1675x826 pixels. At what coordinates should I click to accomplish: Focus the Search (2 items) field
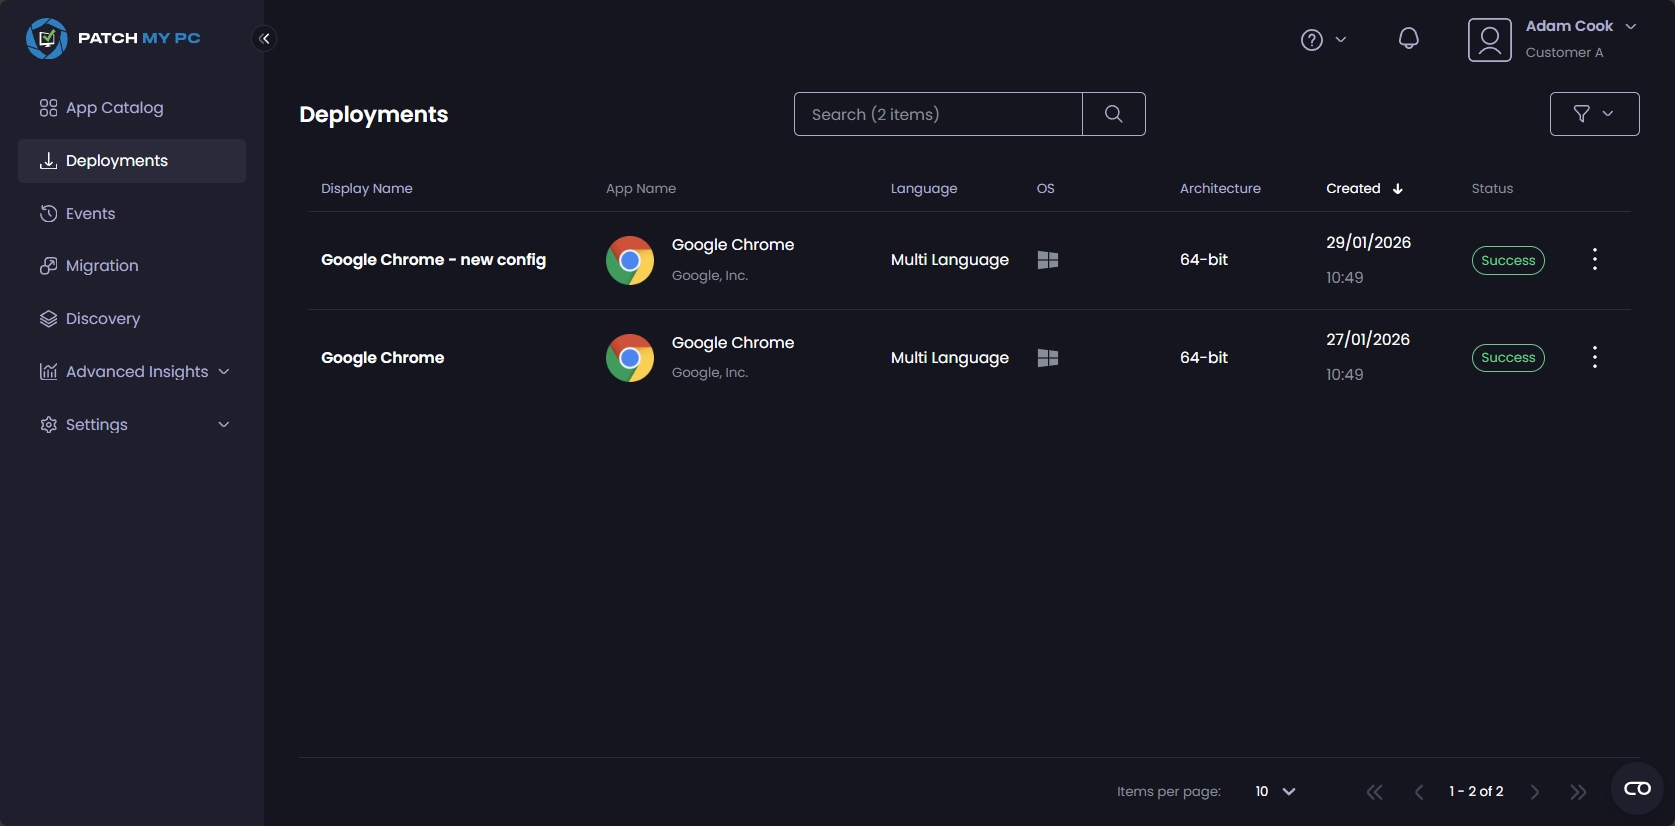938,114
